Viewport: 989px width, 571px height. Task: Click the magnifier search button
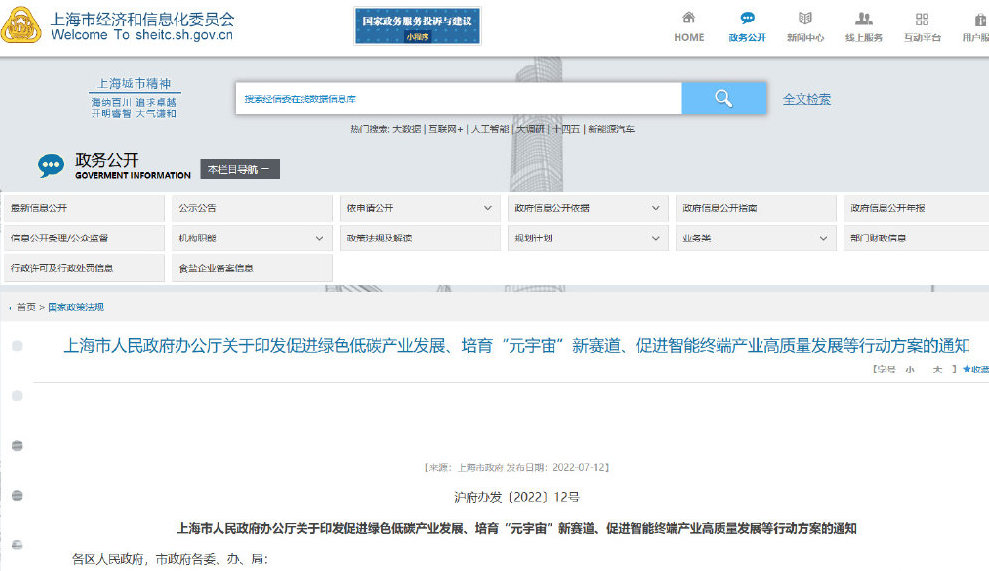(723, 98)
